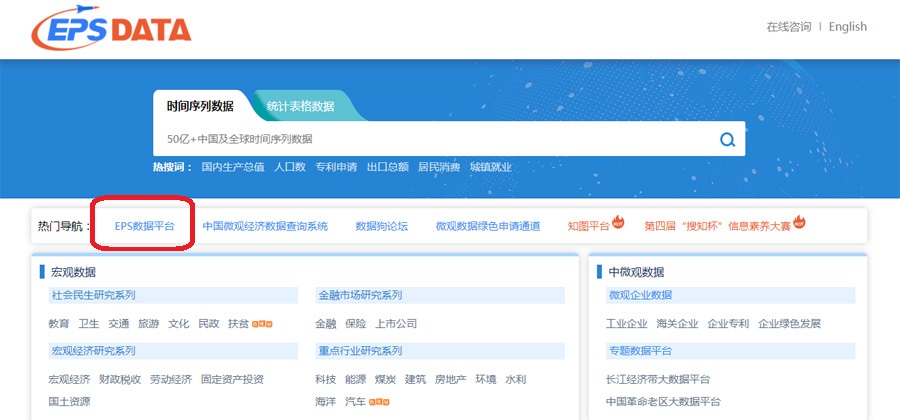Open 宏观经济 data category

tap(69, 379)
